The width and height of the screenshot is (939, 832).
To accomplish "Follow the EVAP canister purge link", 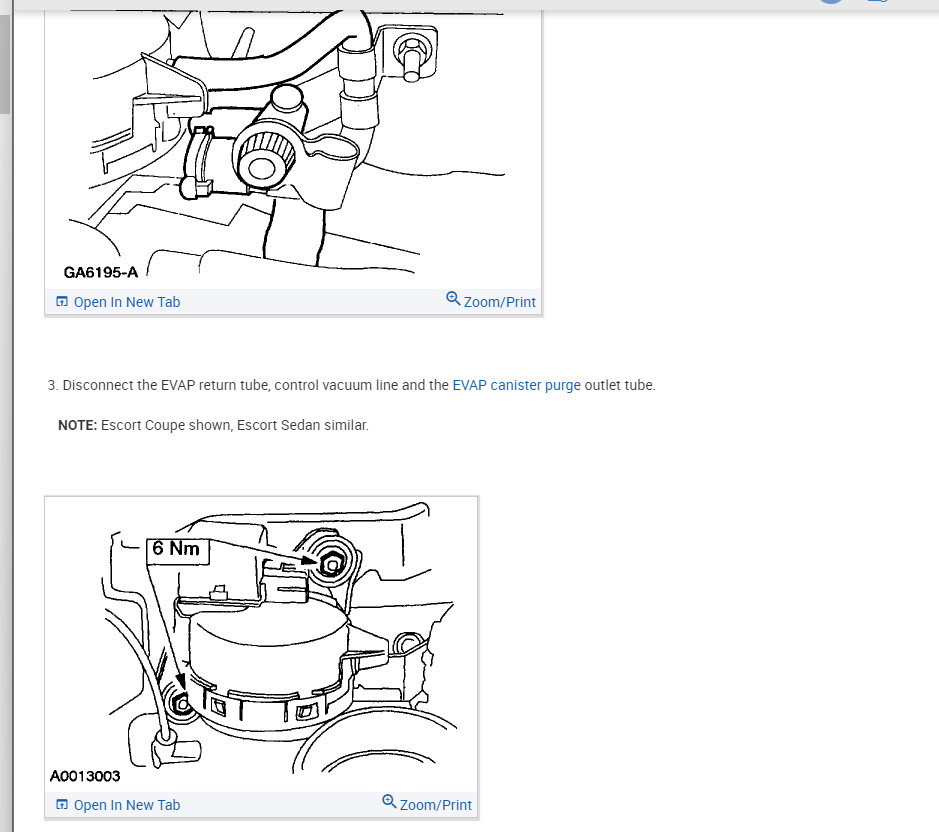I will [x=516, y=385].
